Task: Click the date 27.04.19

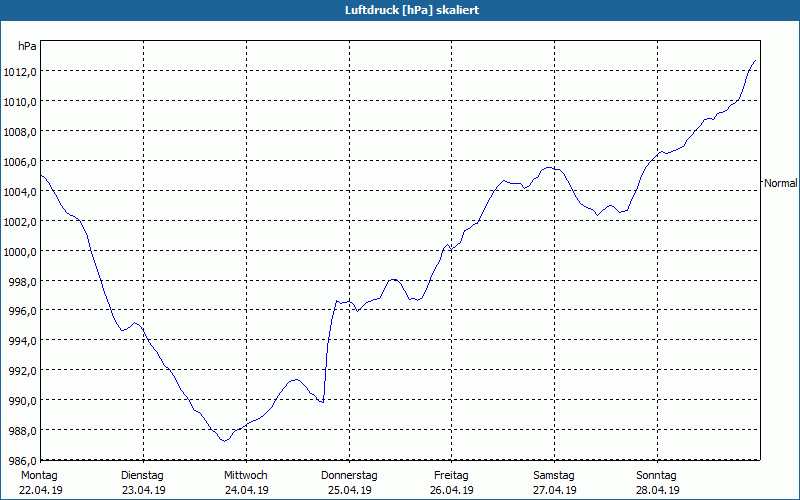Action: point(555,490)
